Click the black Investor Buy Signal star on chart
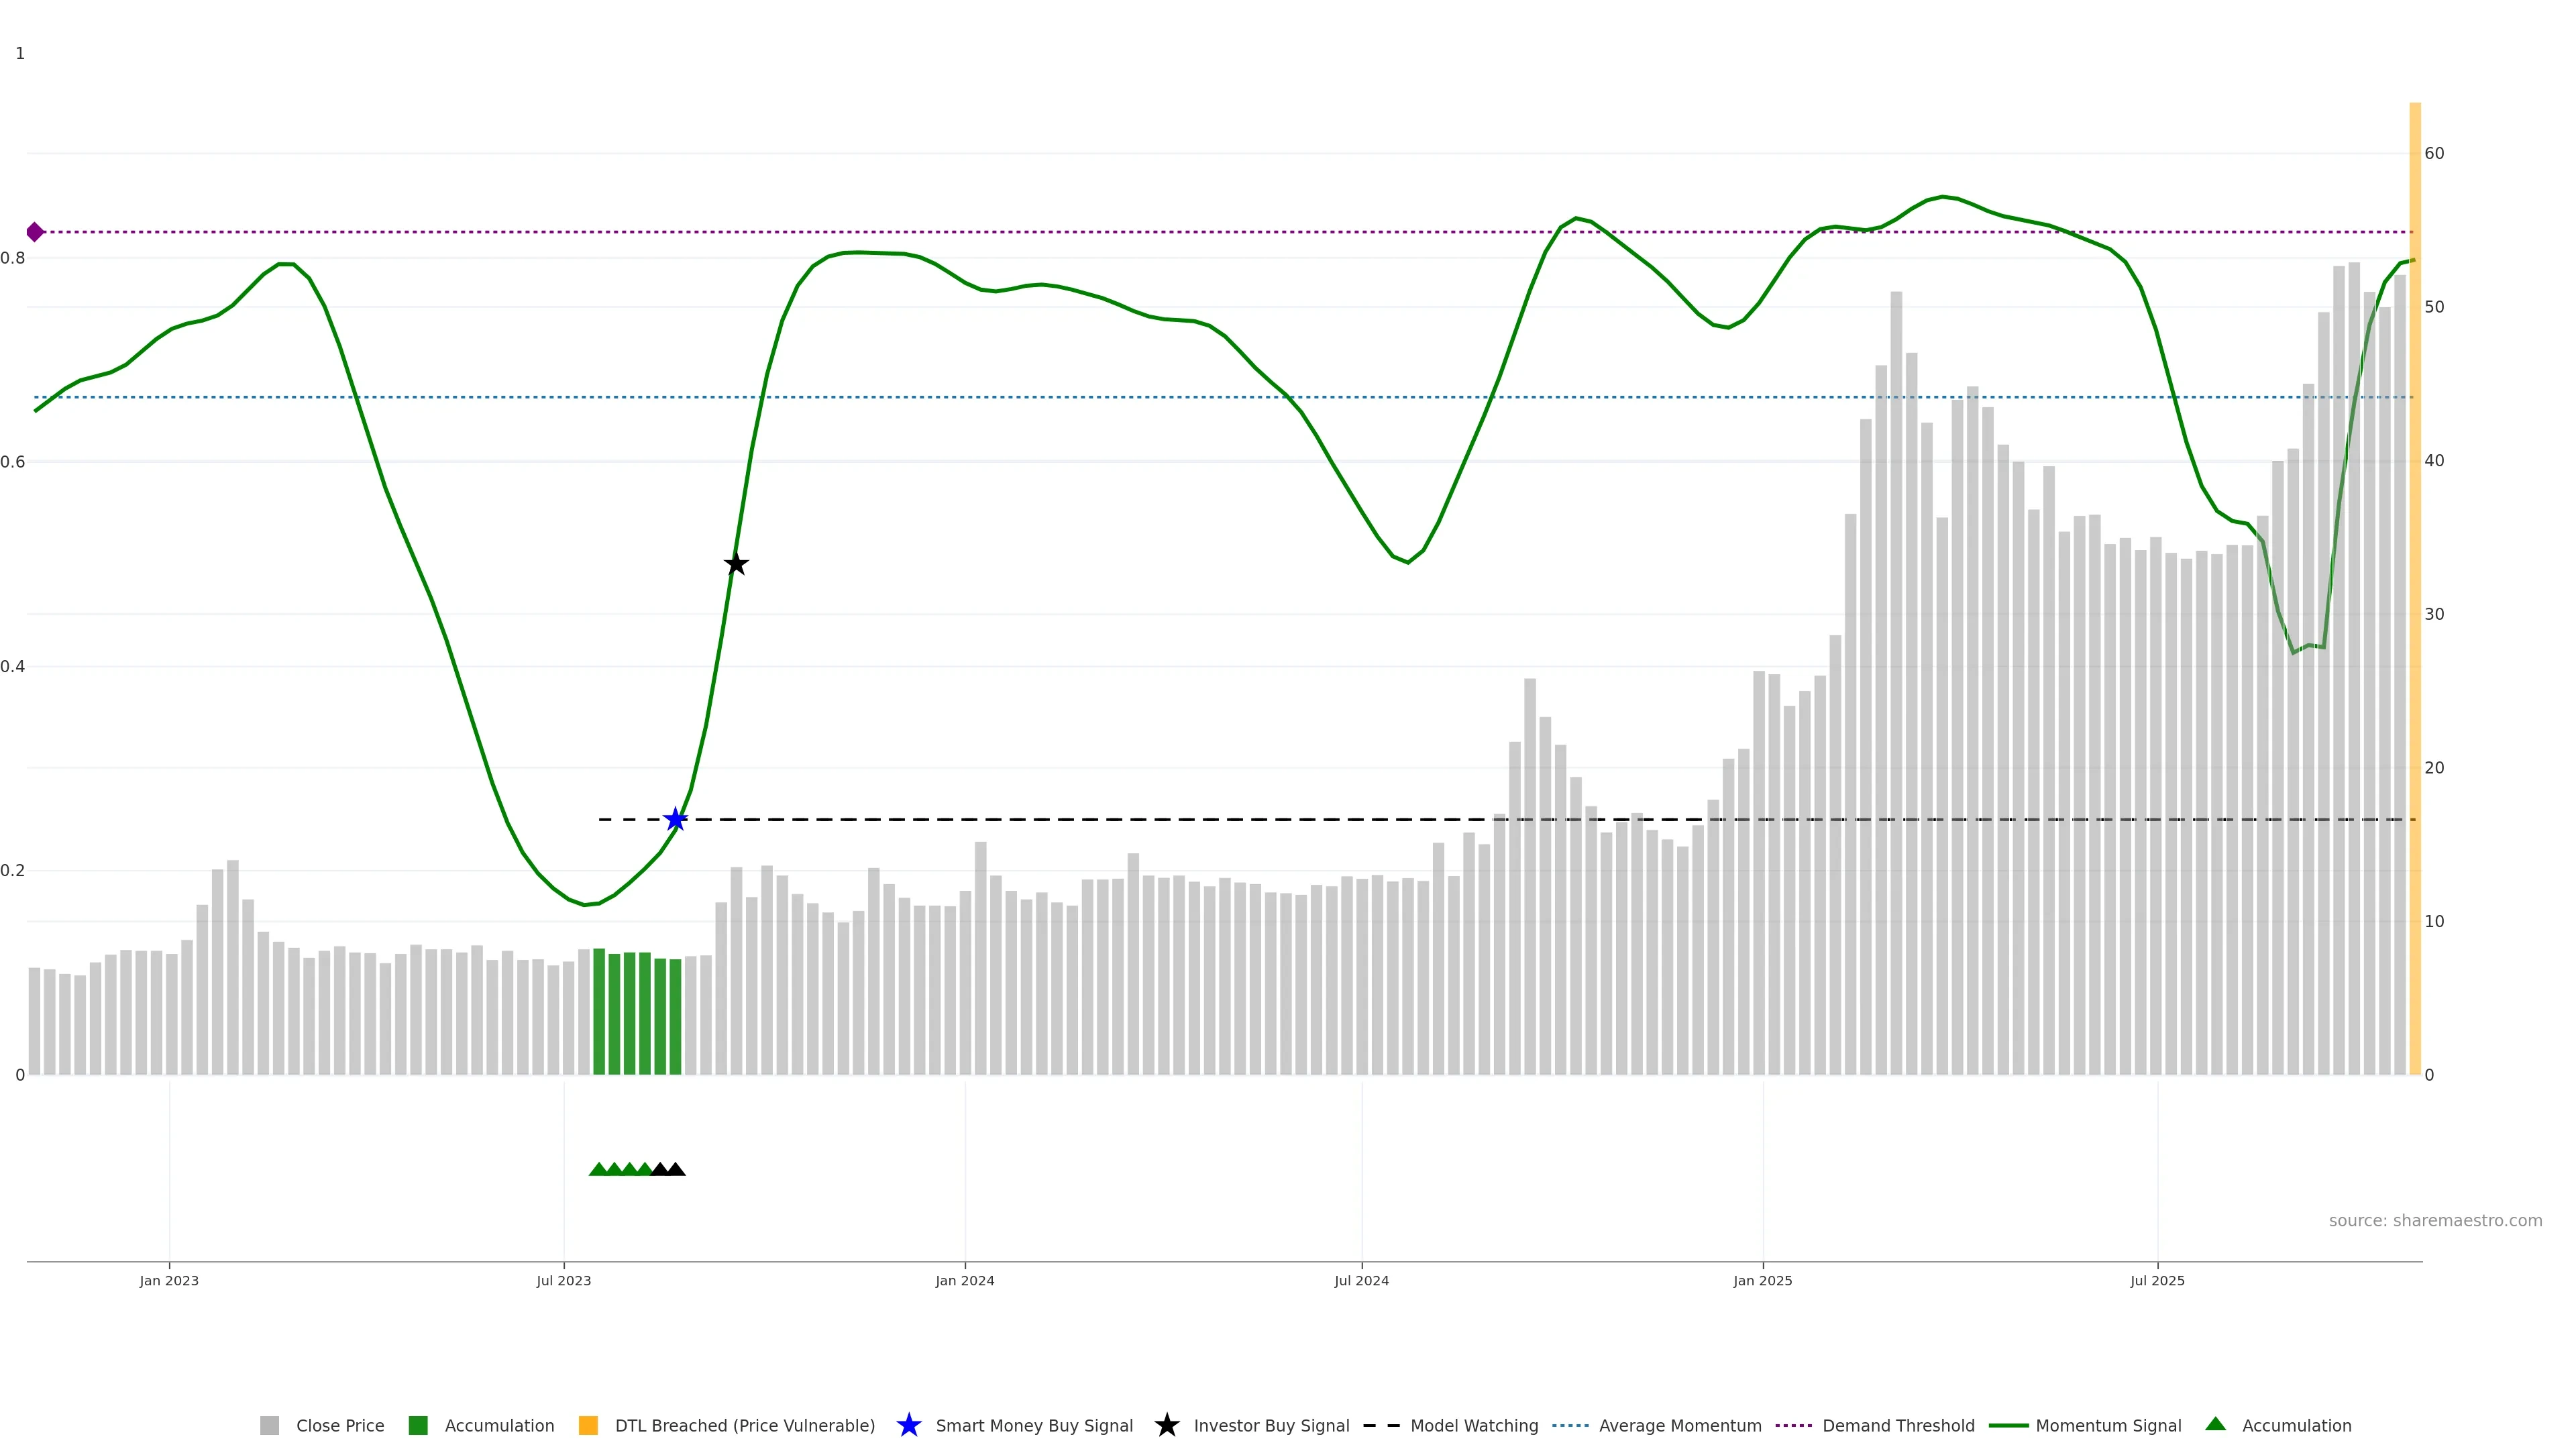This screenshot has width=2576, height=1449. pos(736,564)
